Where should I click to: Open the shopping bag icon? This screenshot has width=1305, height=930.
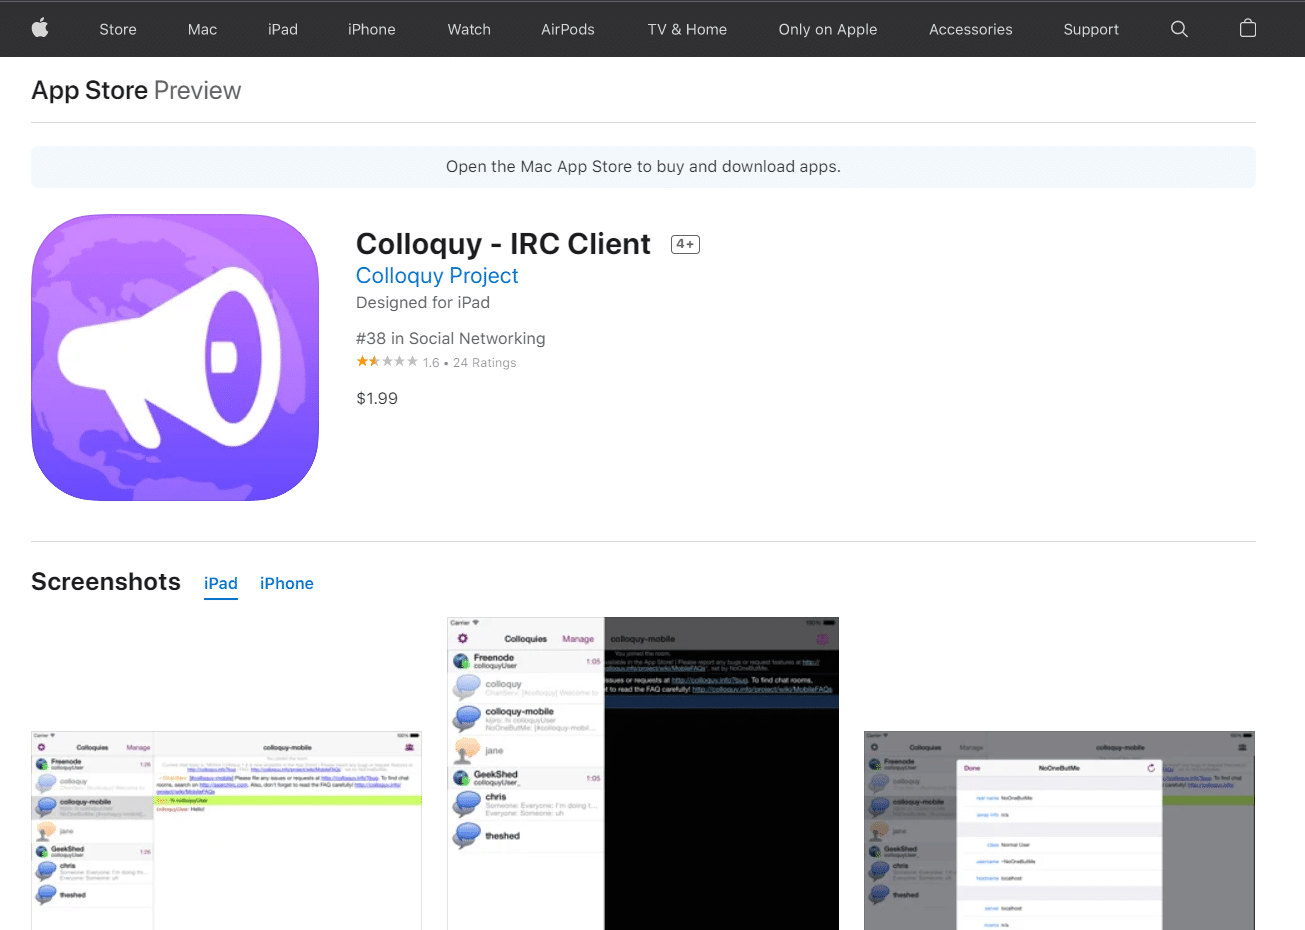pos(1247,28)
